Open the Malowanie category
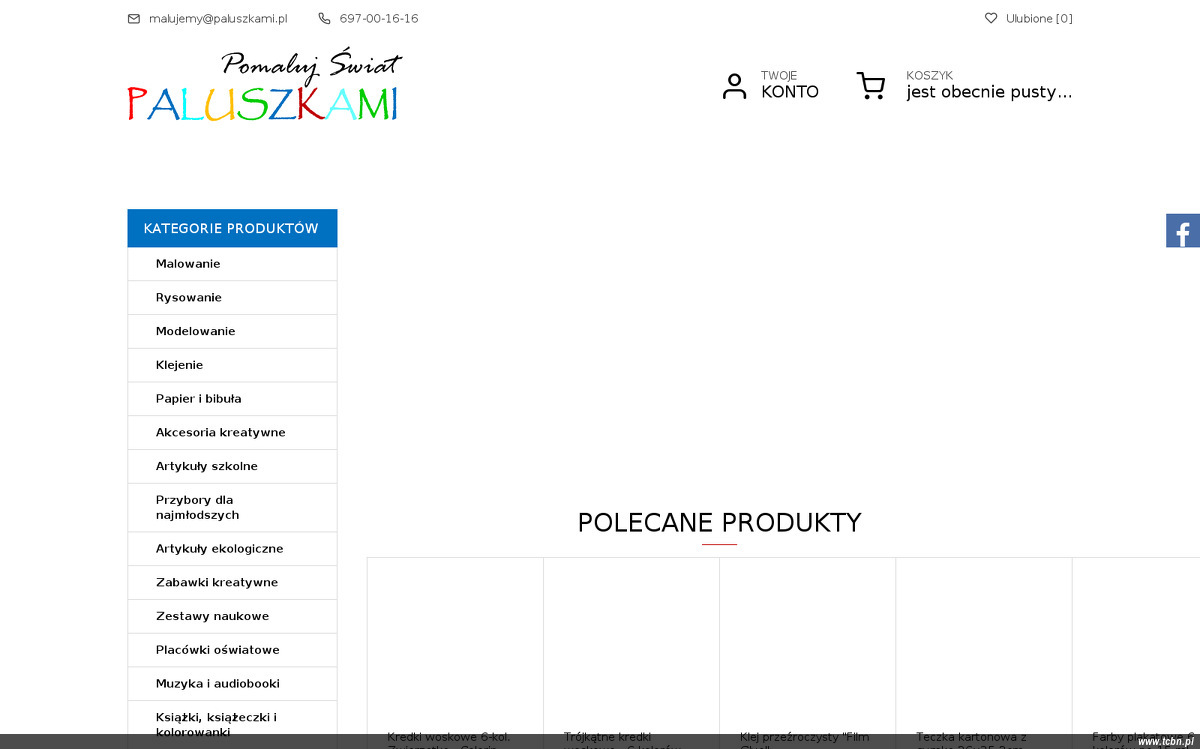The width and height of the screenshot is (1200, 749). [232, 264]
